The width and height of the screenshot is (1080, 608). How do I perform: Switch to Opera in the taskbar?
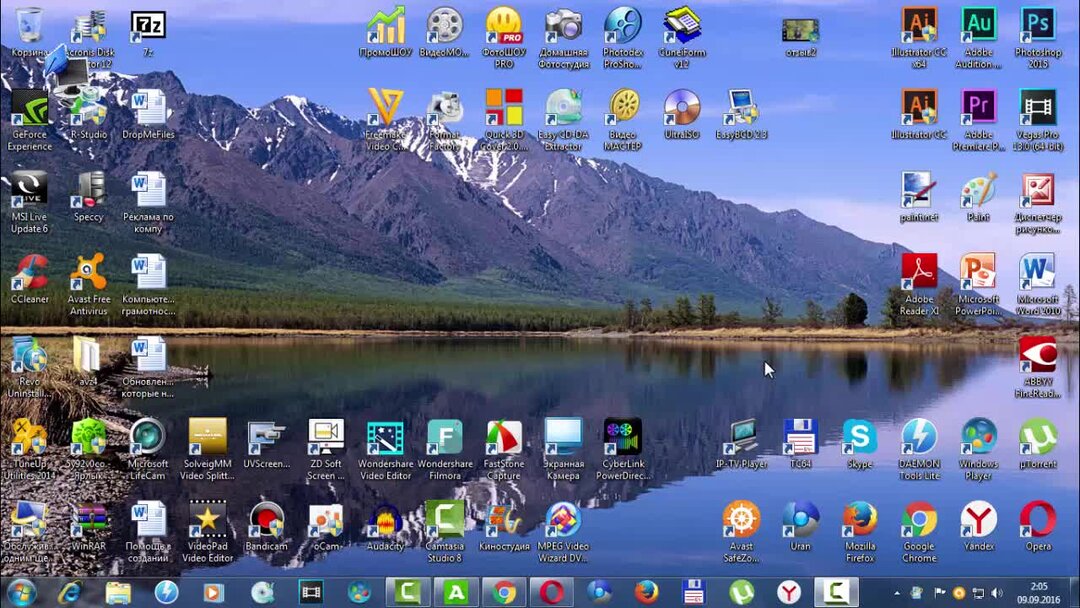pyautogui.click(x=552, y=592)
